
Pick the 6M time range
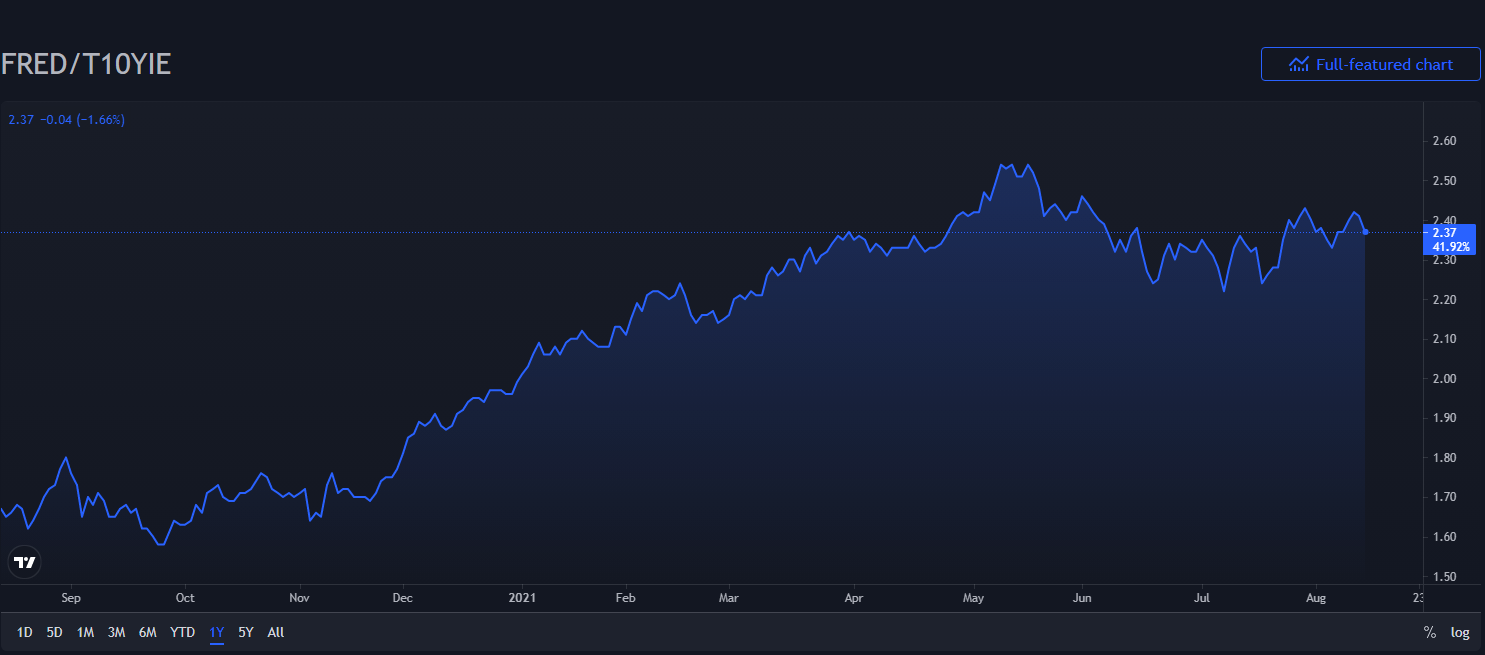(148, 632)
